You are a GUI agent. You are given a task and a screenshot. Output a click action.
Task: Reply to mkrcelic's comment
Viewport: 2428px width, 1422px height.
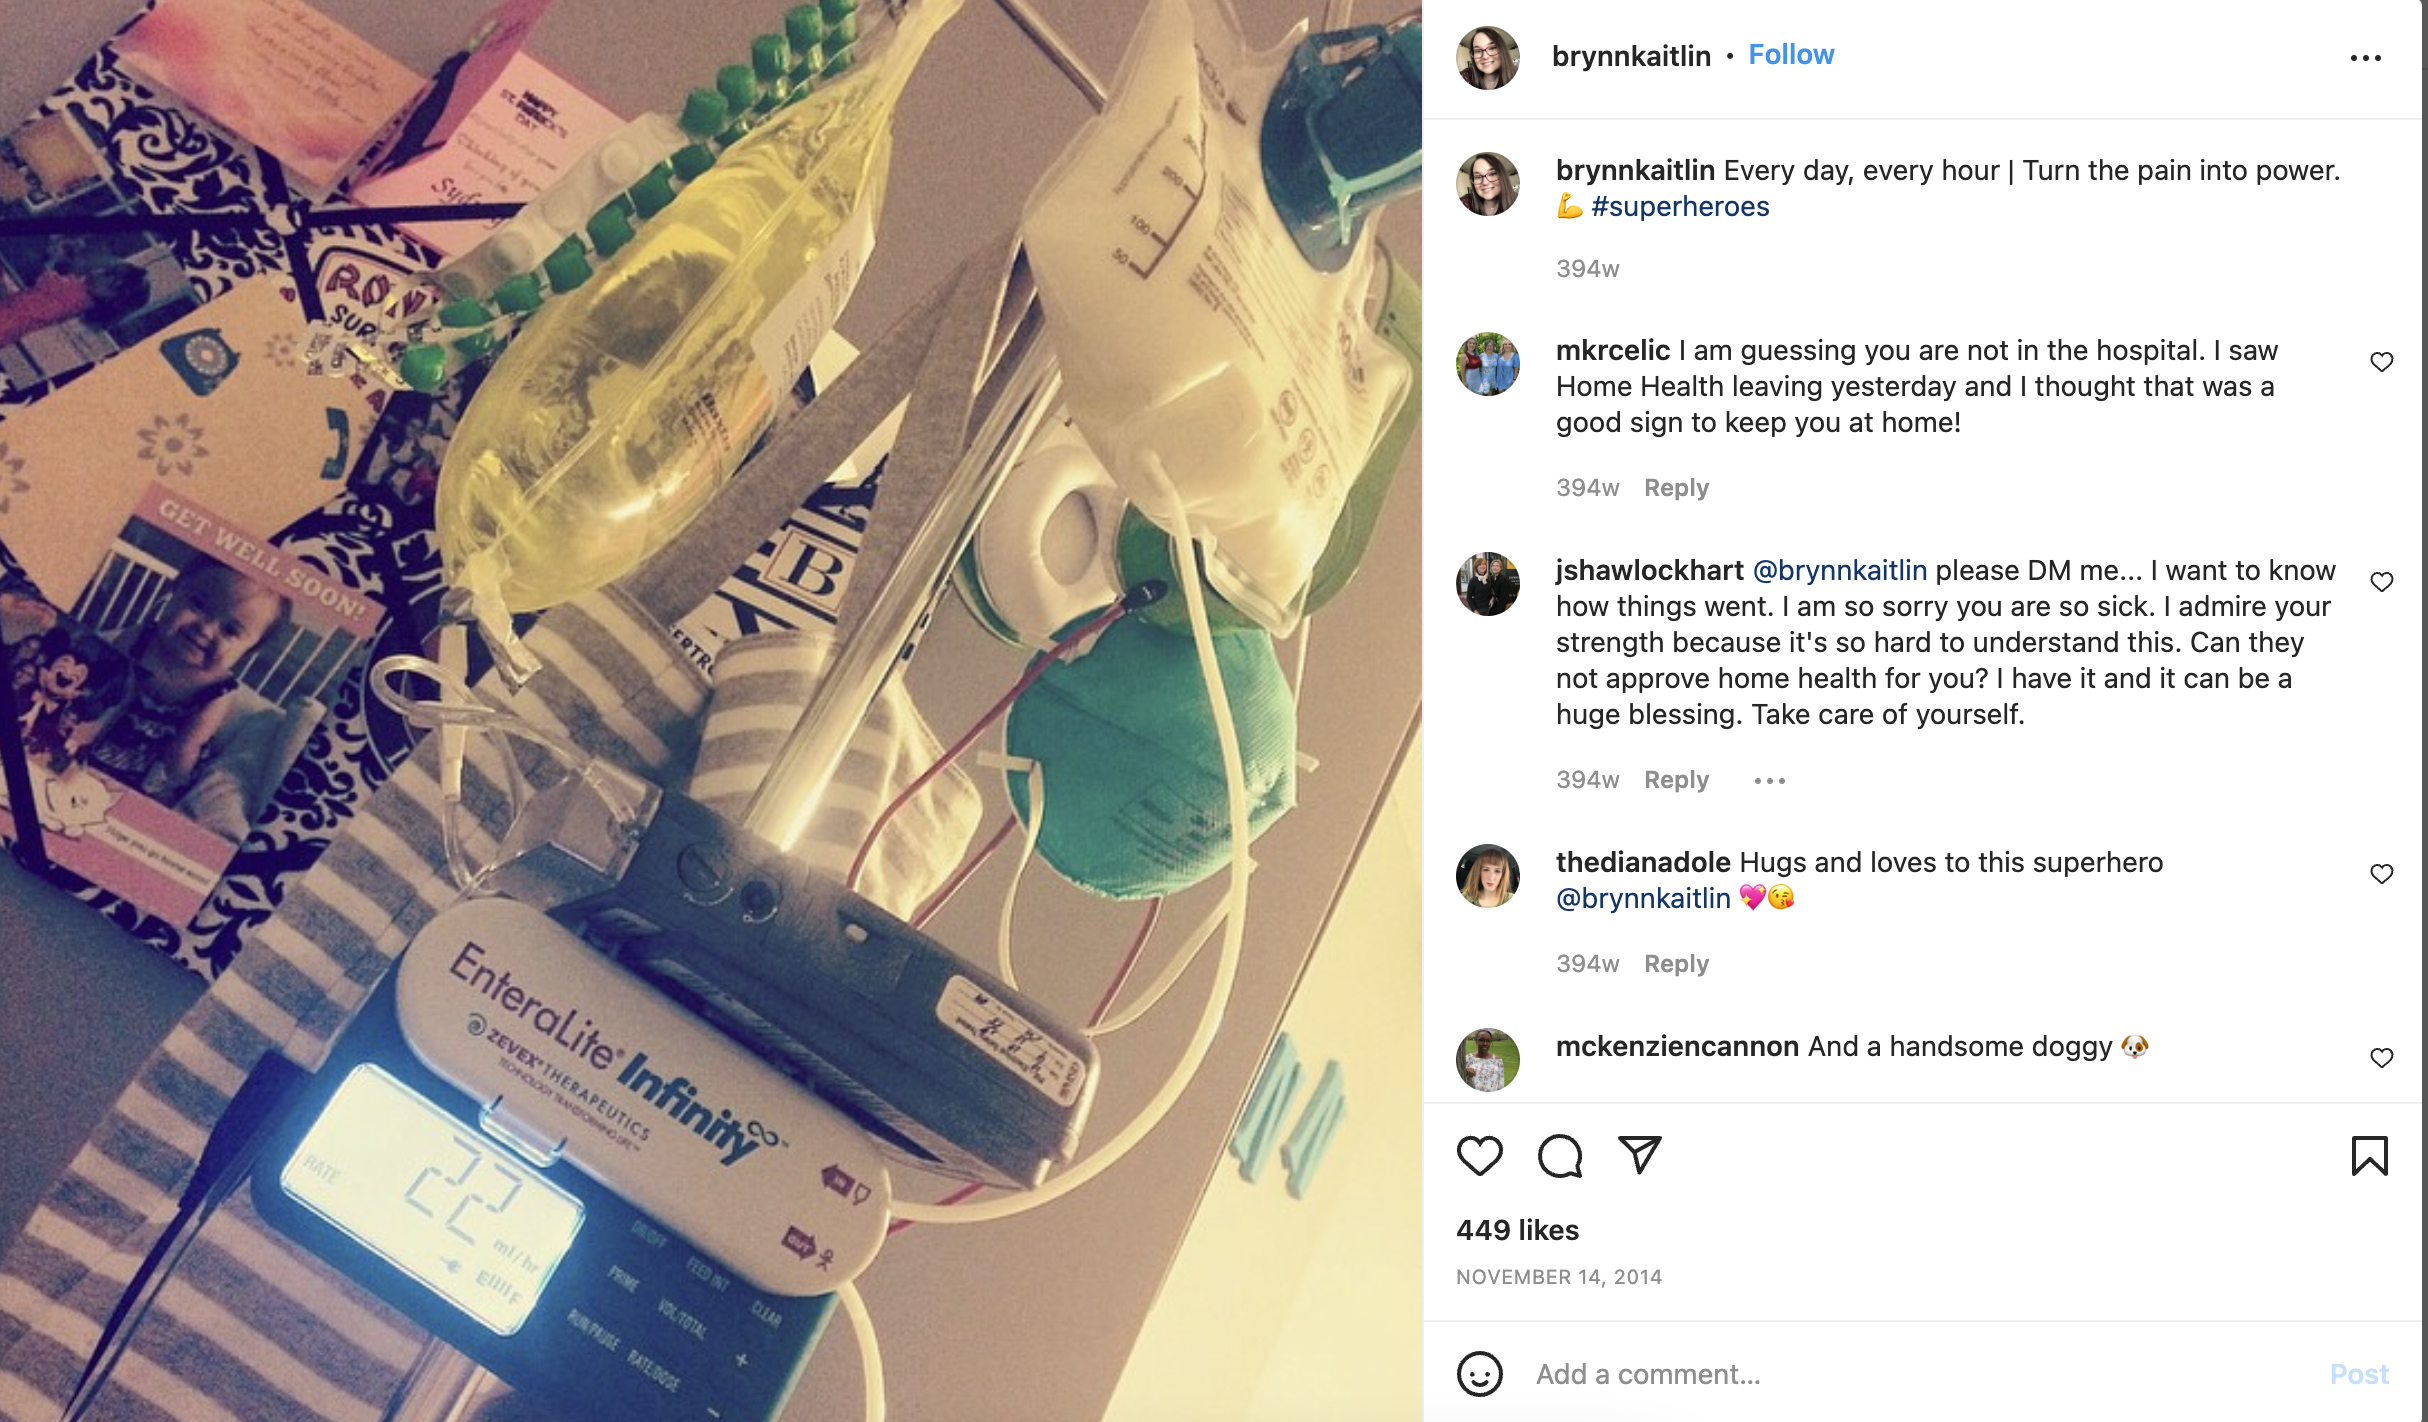[1676, 488]
